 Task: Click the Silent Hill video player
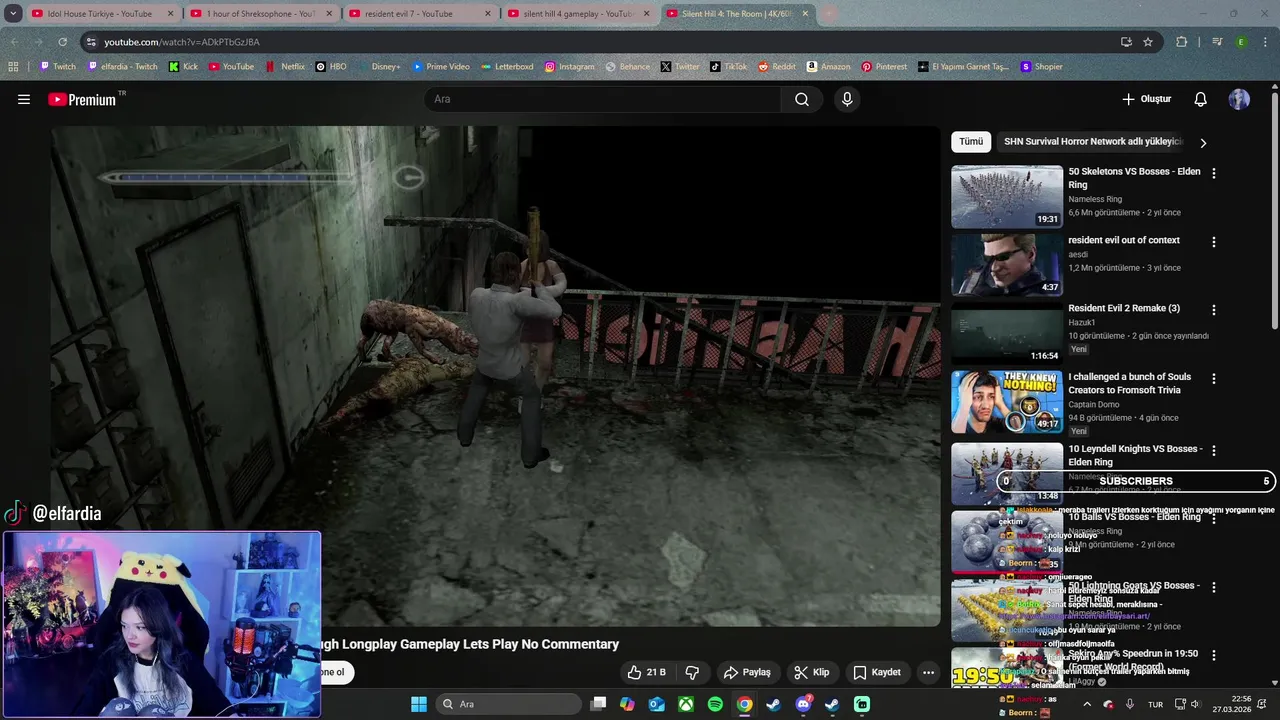click(x=496, y=375)
